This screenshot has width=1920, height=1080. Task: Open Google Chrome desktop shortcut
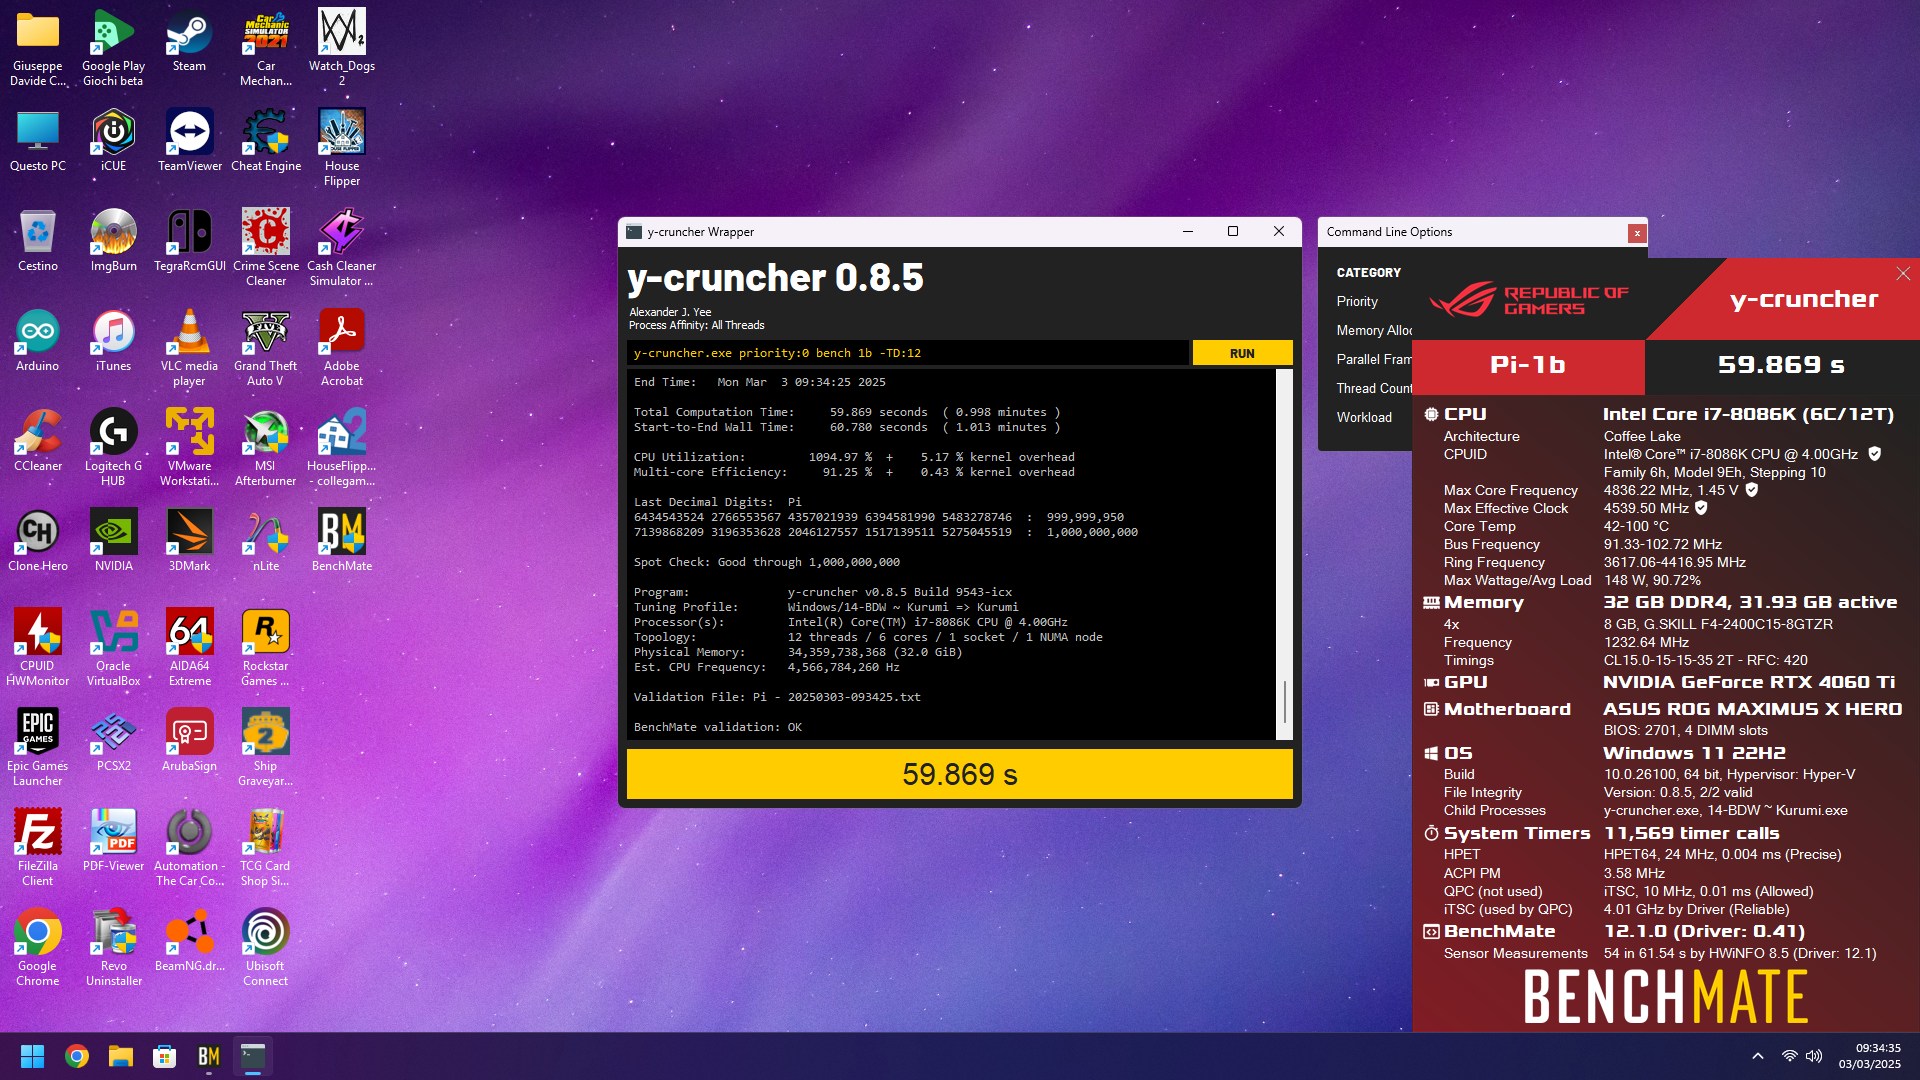click(38, 948)
